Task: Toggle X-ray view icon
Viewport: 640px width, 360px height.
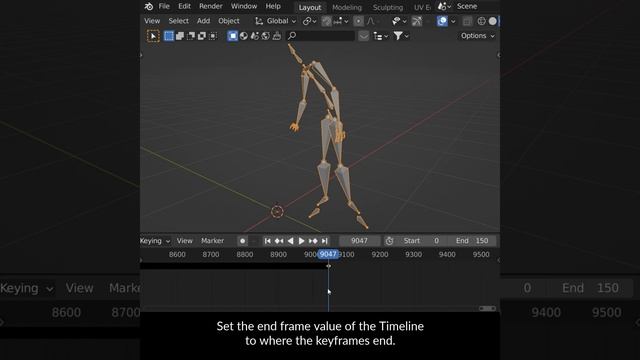Action: [x=467, y=21]
